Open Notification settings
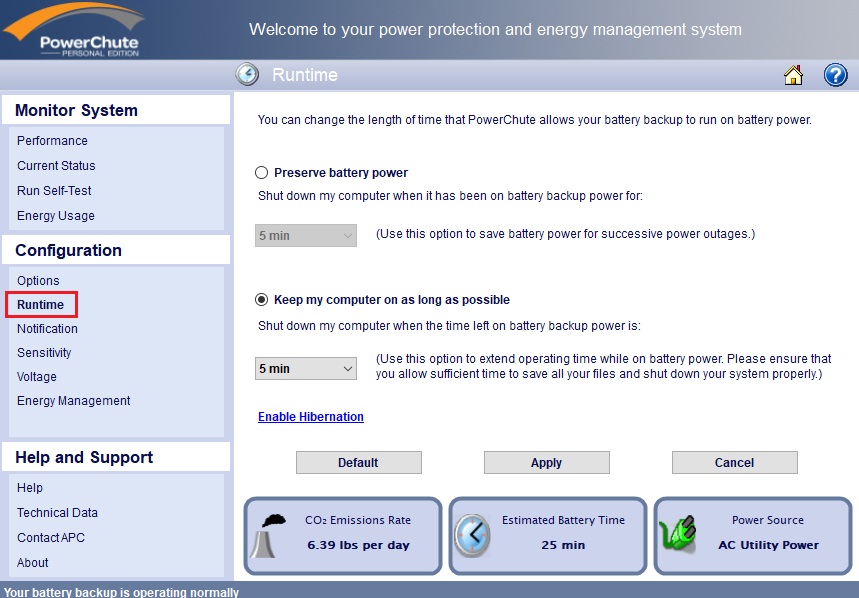 (47, 329)
